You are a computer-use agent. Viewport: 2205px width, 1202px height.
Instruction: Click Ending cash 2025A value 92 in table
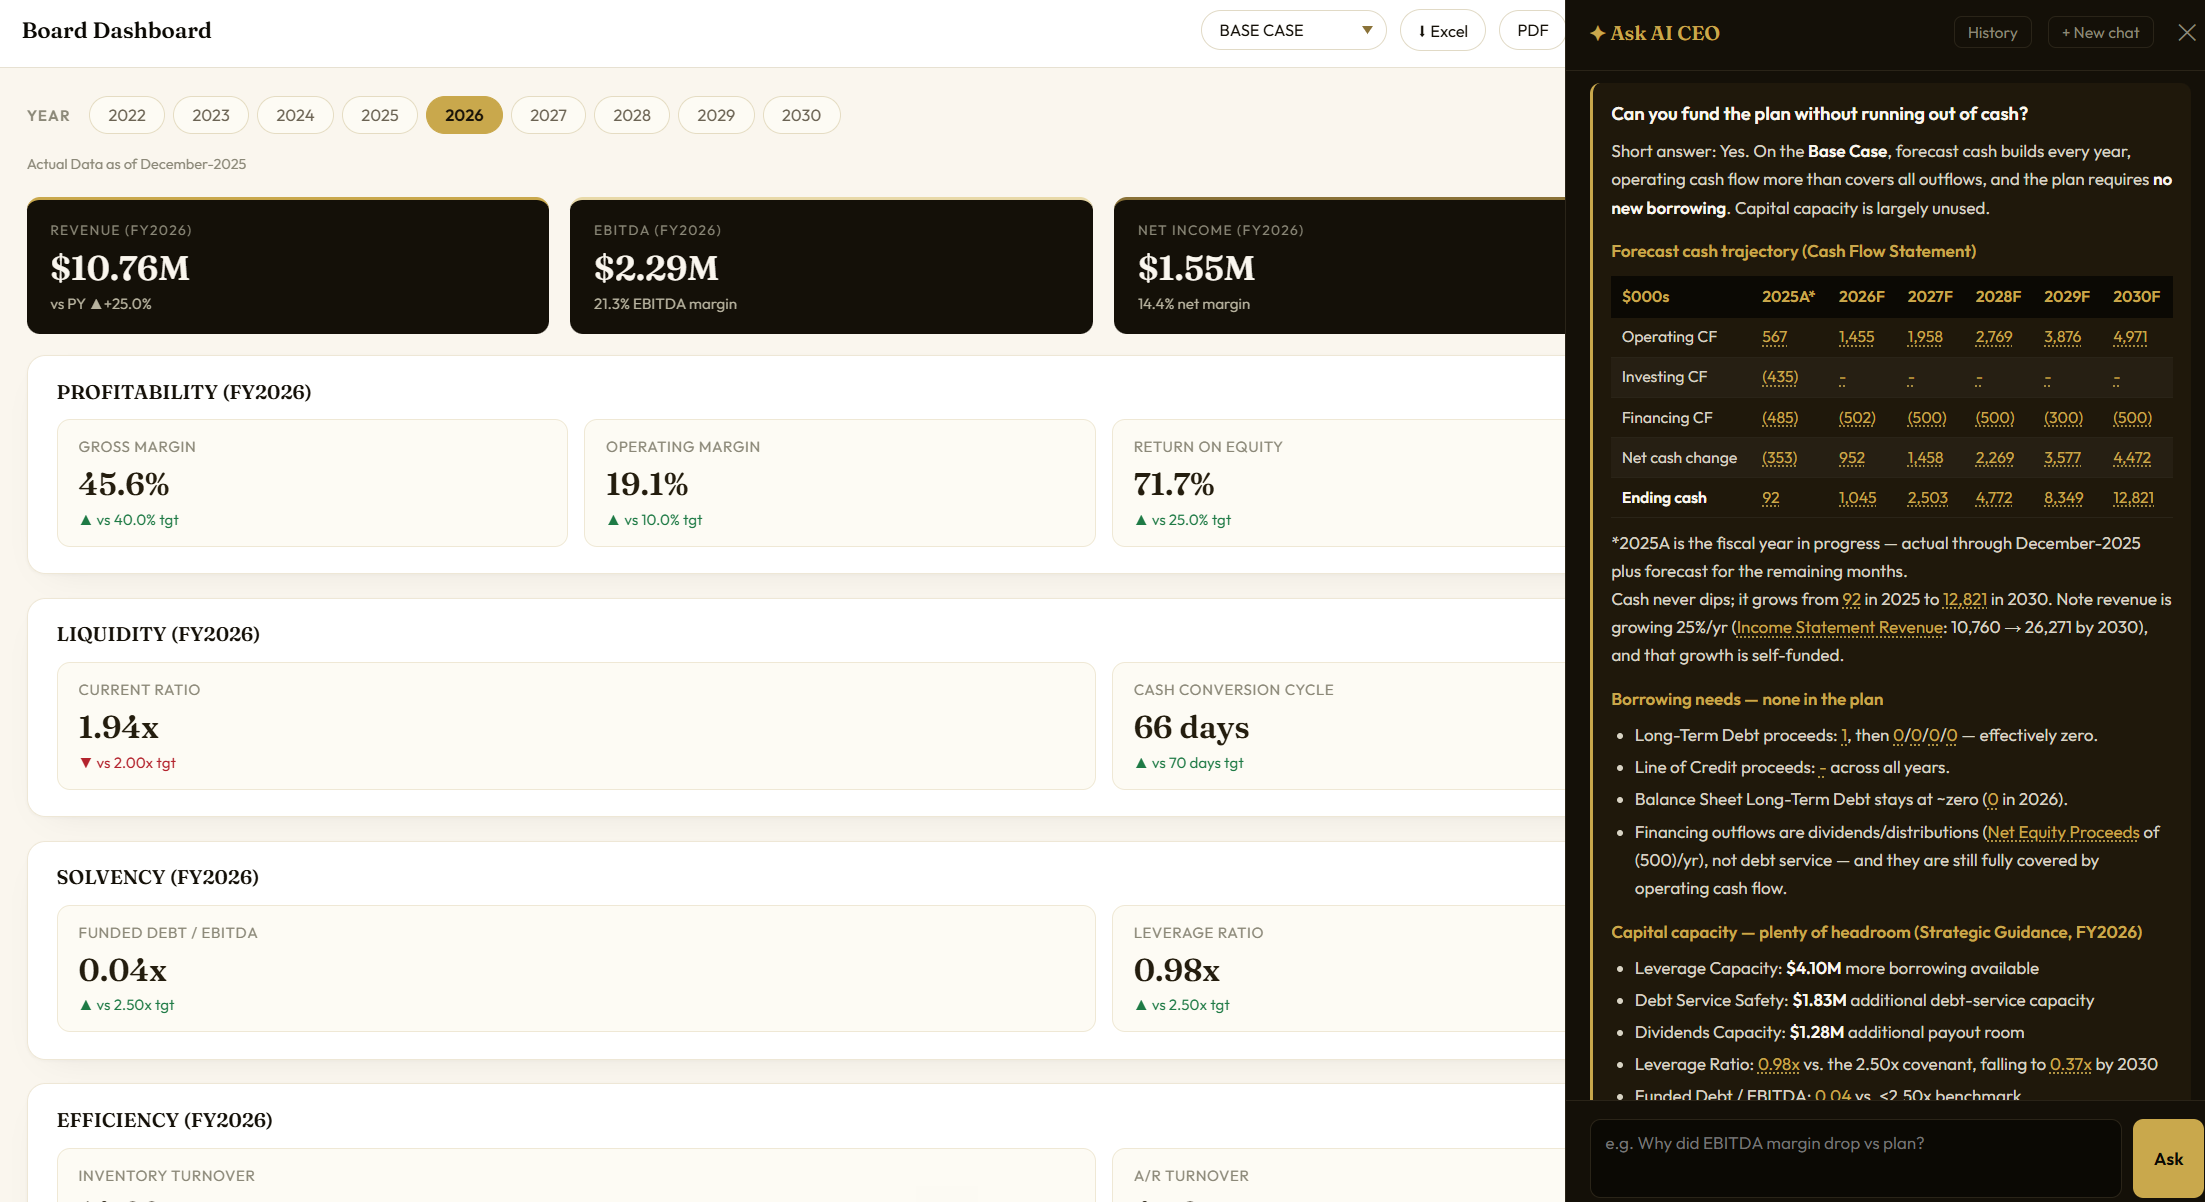pyautogui.click(x=1770, y=498)
